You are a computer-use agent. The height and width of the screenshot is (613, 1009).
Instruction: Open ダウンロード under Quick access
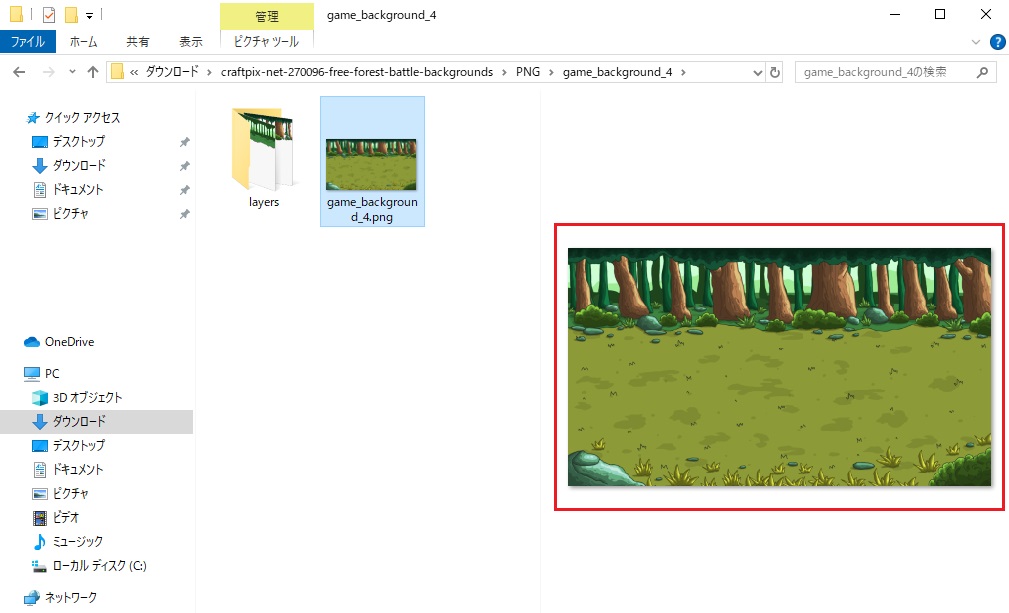click(69, 165)
